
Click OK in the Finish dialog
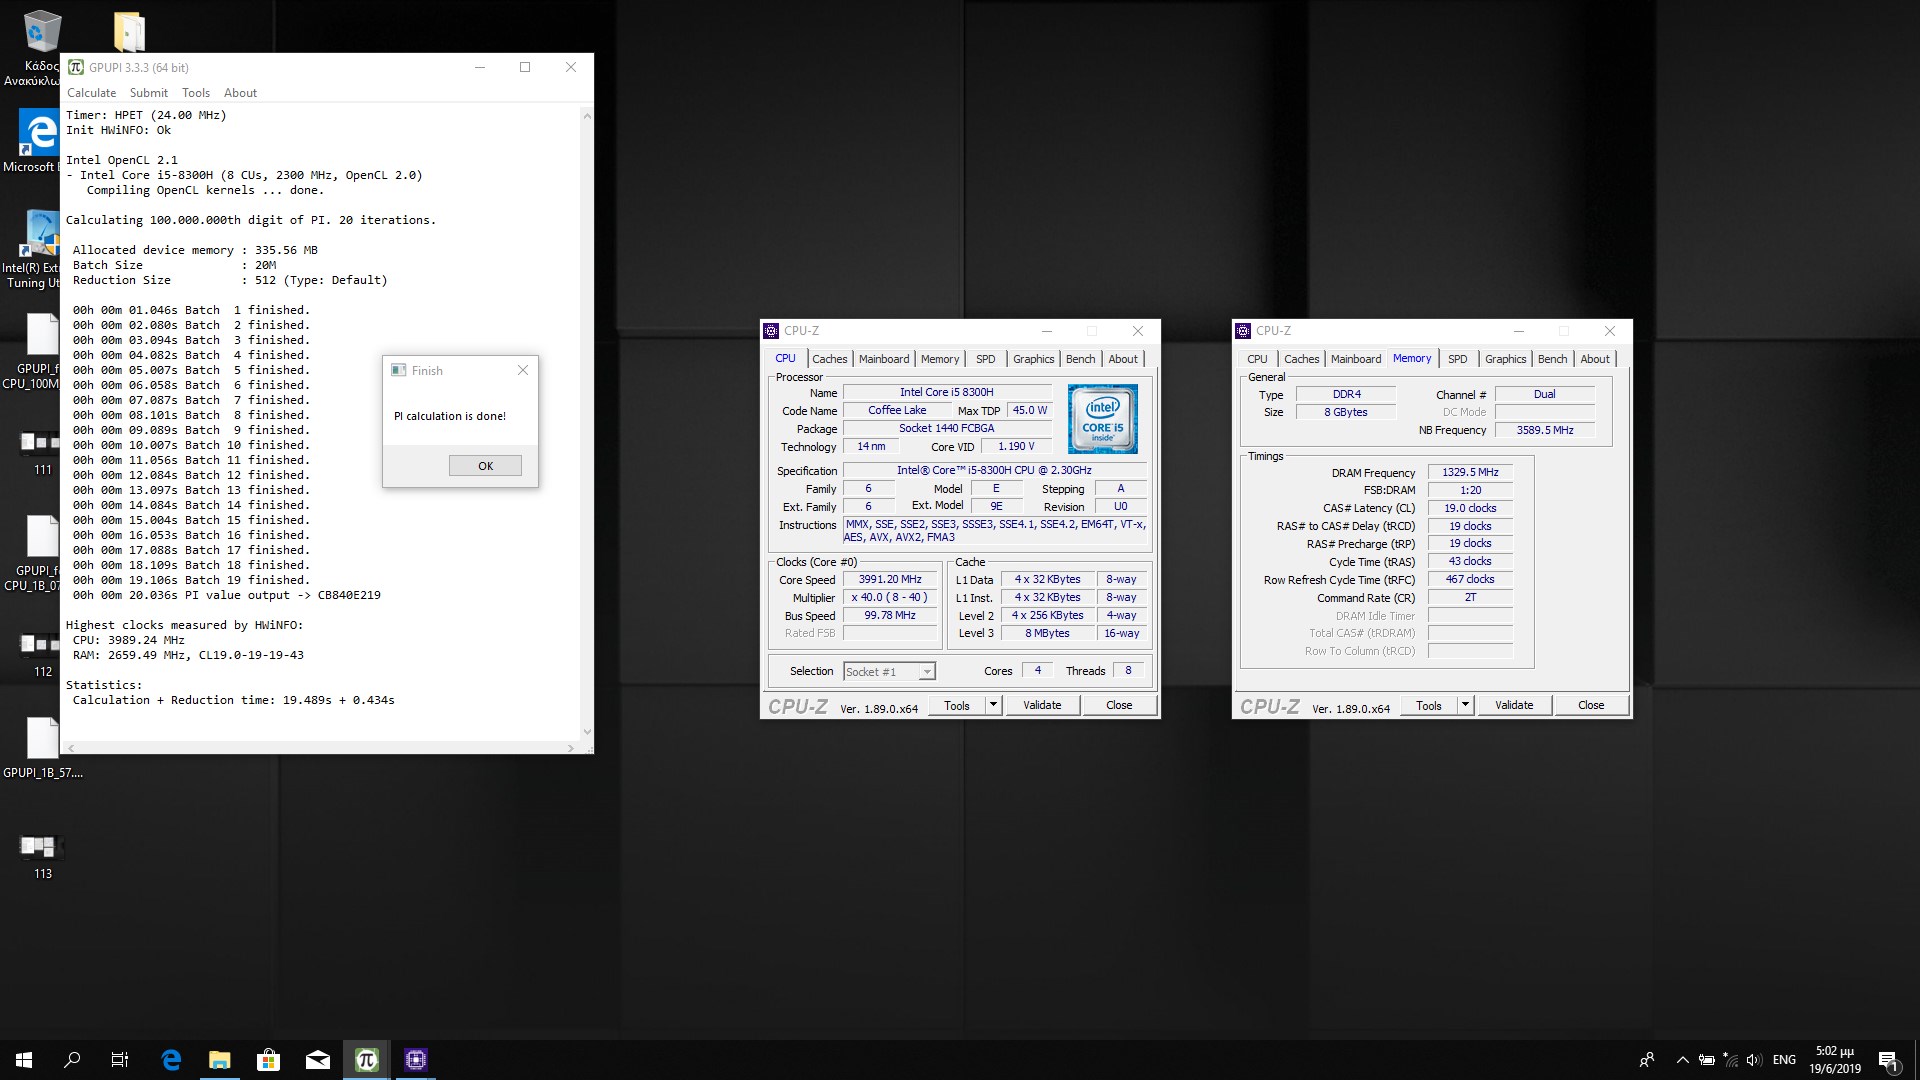coord(485,466)
